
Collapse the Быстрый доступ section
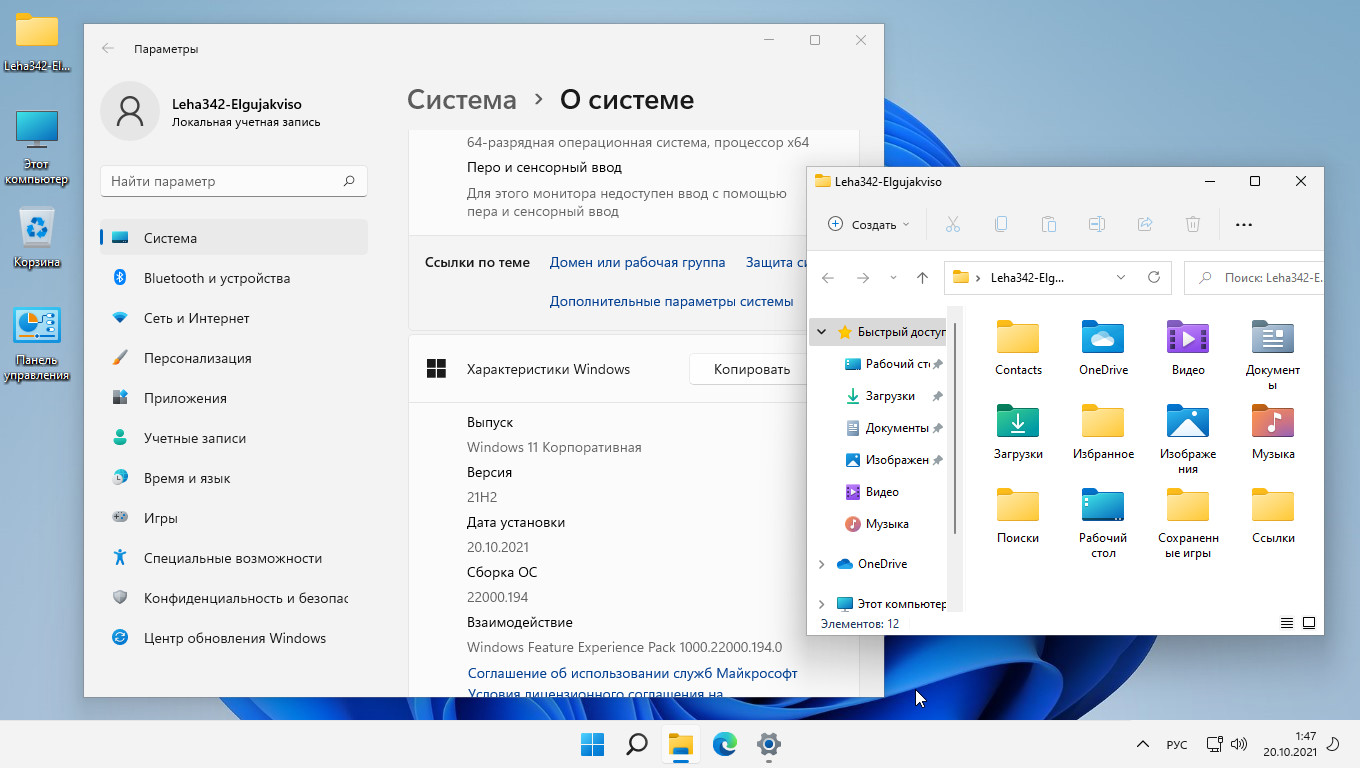(822, 332)
